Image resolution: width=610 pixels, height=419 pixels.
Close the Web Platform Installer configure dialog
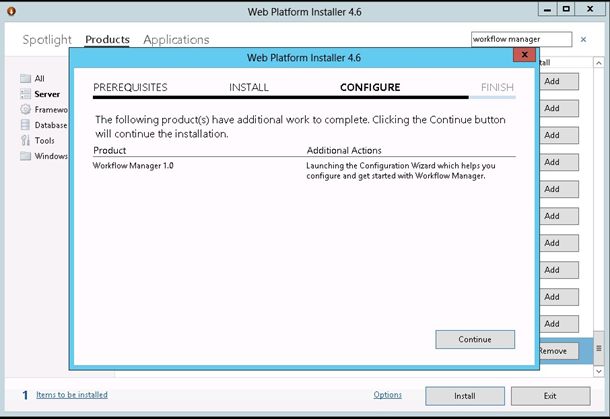point(524,55)
